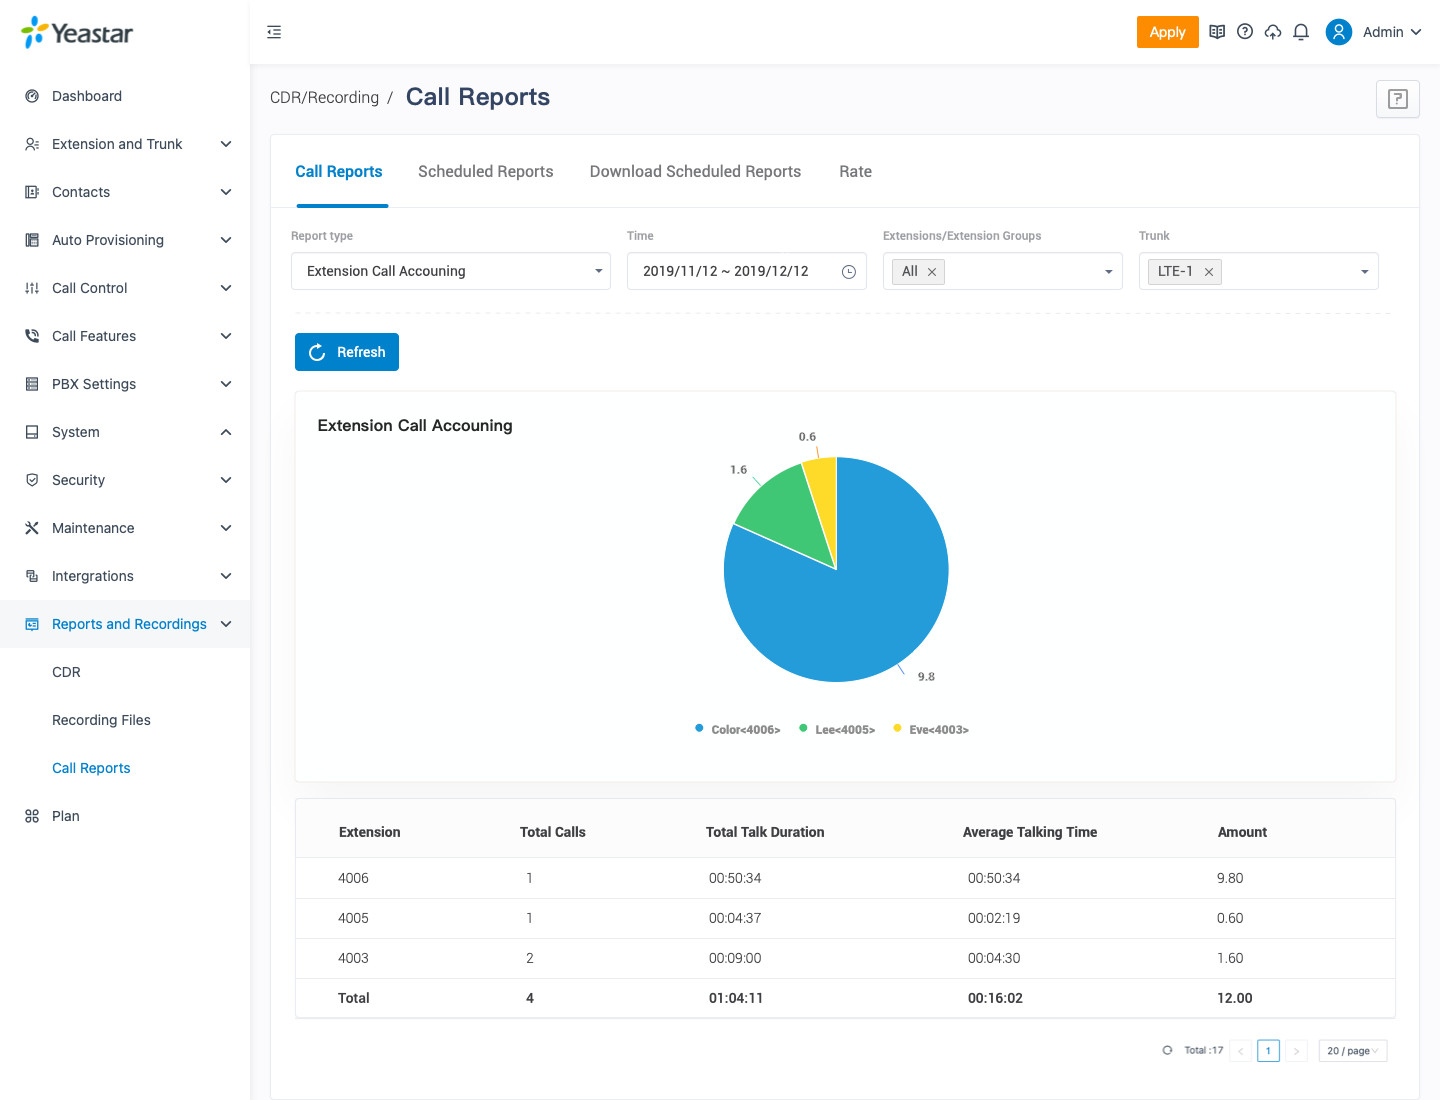Toggle Color<4006> legend item in chart
Image resolution: width=1440 pixels, height=1100 pixels.
[x=738, y=730]
